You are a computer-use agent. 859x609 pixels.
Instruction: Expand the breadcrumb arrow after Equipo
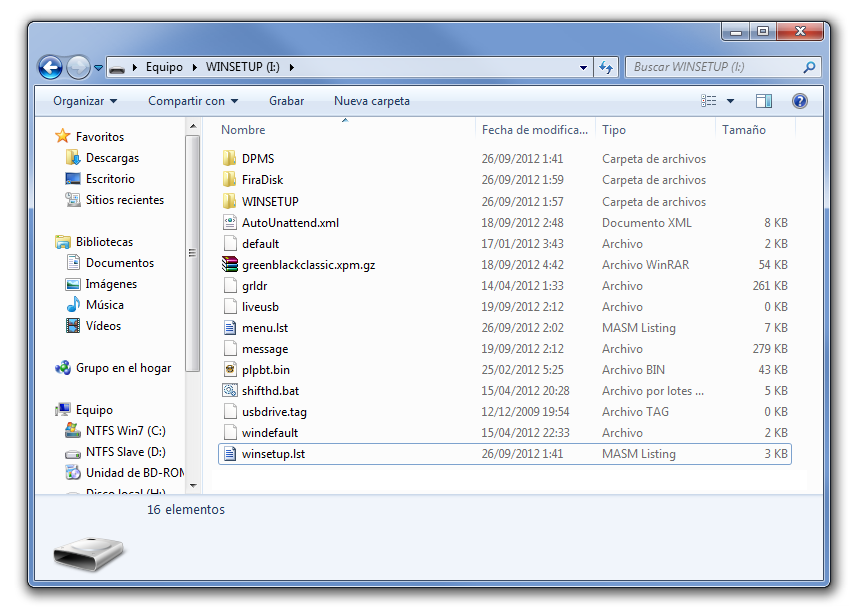[194, 67]
